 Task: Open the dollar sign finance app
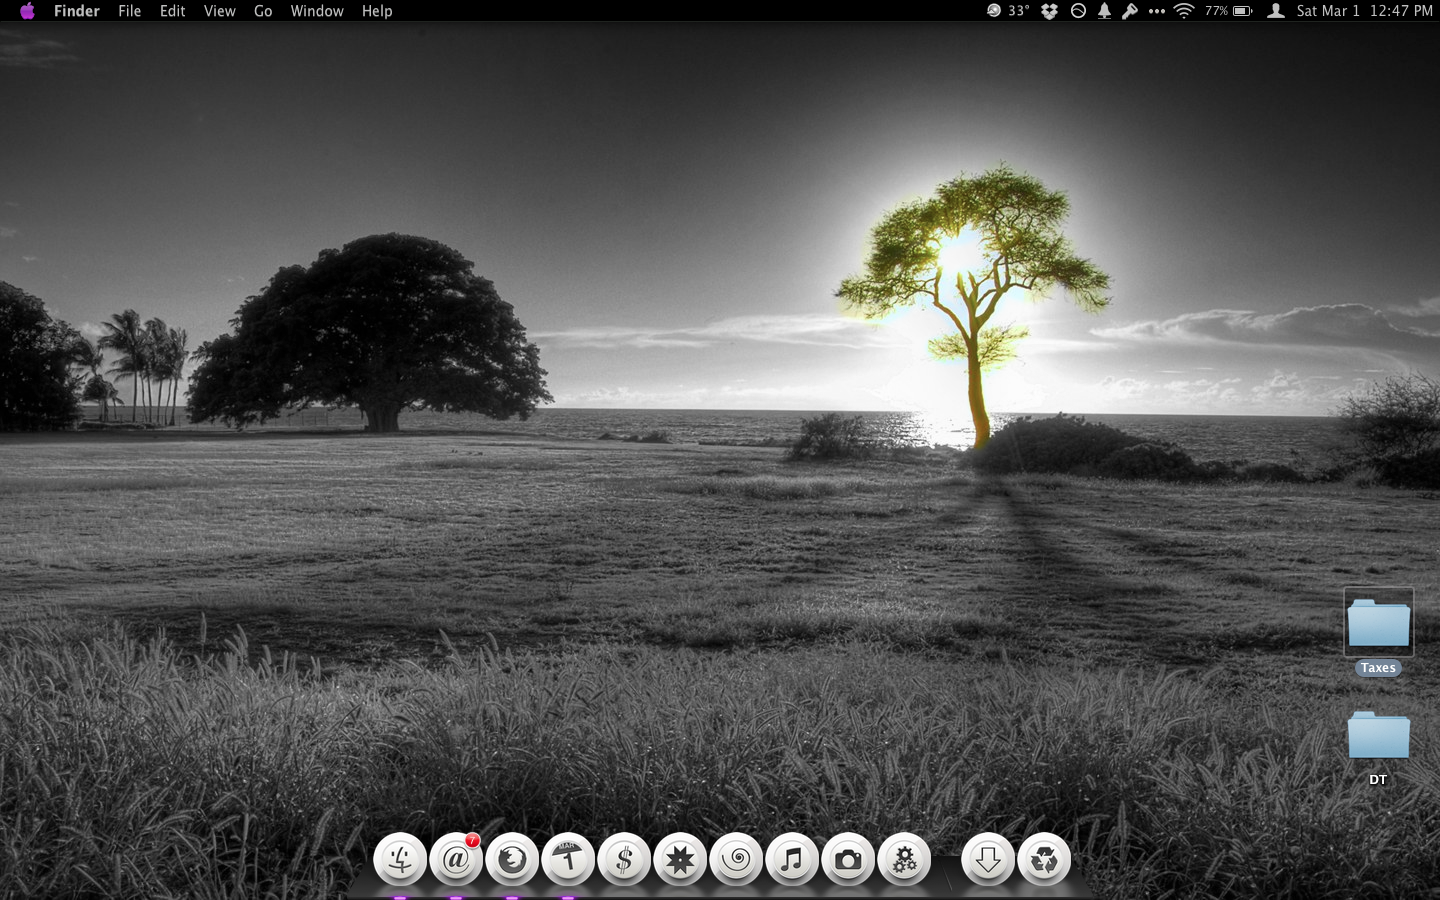pyautogui.click(x=624, y=859)
